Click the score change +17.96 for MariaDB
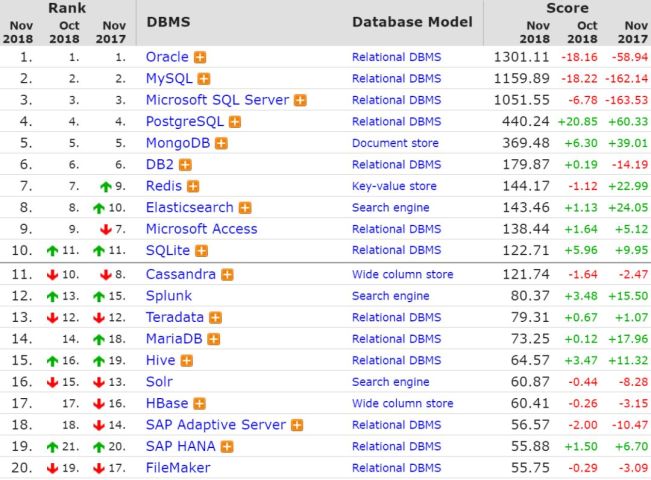Screen dimensions: 651x480 click(x=628, y=340)
